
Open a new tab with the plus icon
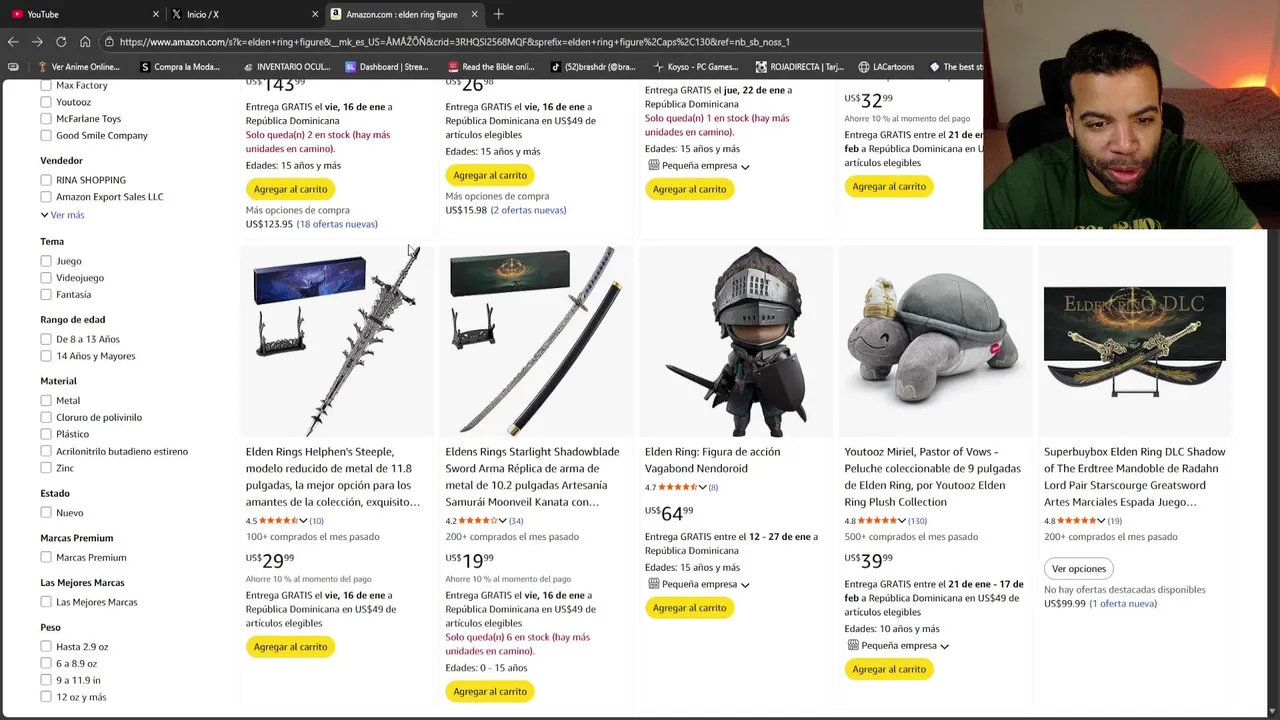tap(498, 14)
